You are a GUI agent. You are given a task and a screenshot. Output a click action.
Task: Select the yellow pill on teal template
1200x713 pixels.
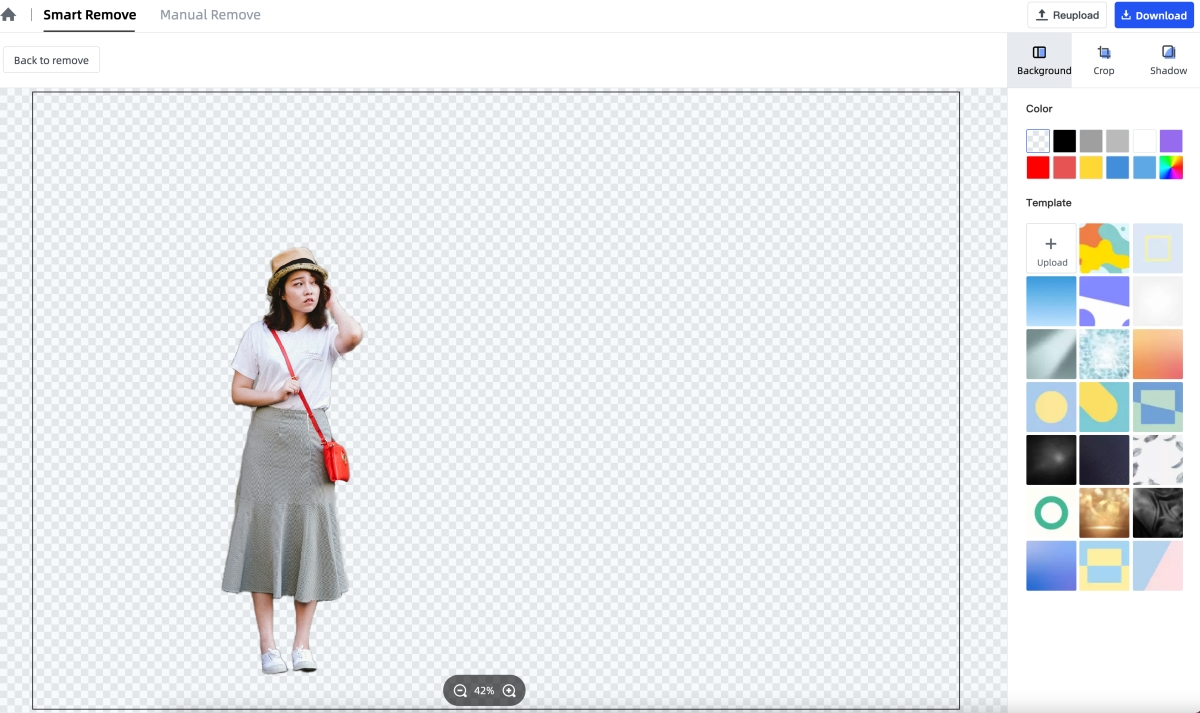click(x=1104, y=407)
